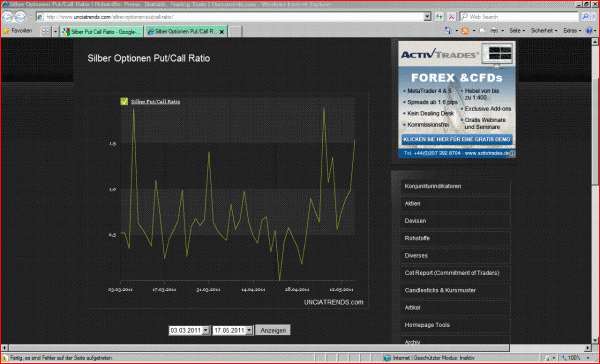Uncheck the Silber Put/Call Ratio series checkbox

[x=124, y=101]
